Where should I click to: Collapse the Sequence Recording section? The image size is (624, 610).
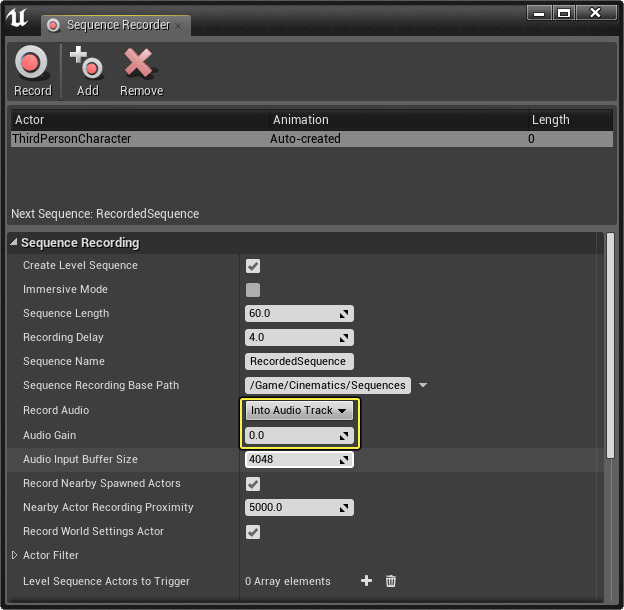14,243
